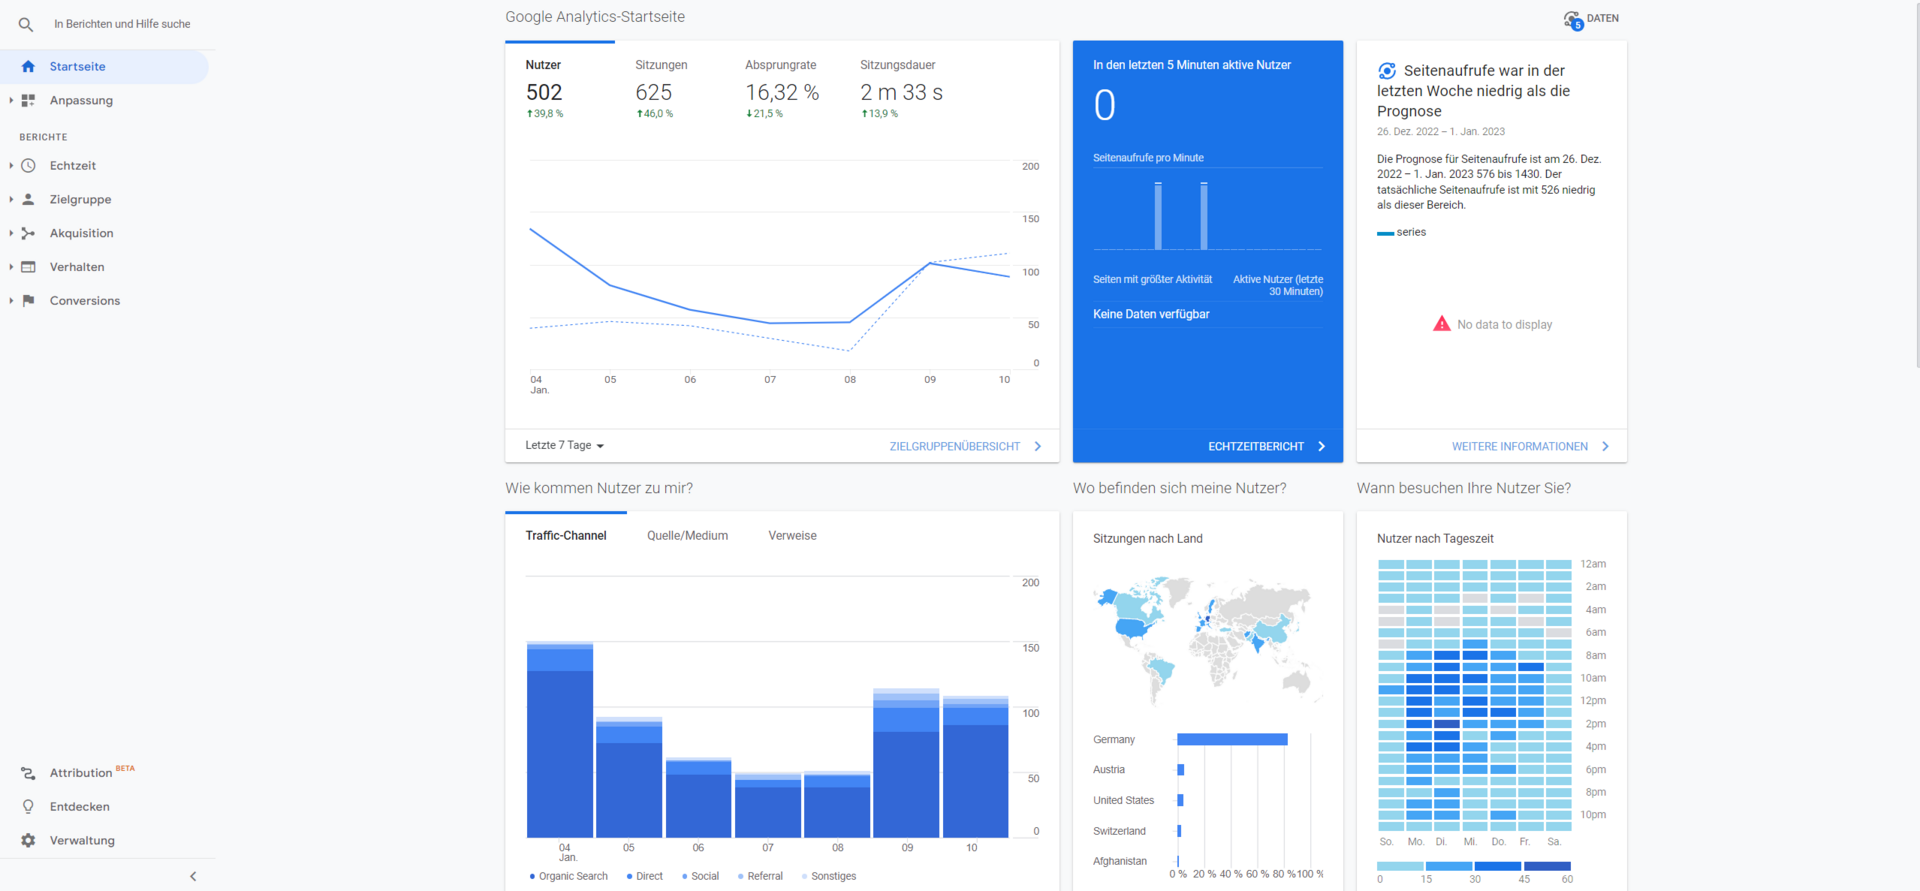Collapse the sidebar with the chevron
The image size is (1920, 891).
coord(193,876)
